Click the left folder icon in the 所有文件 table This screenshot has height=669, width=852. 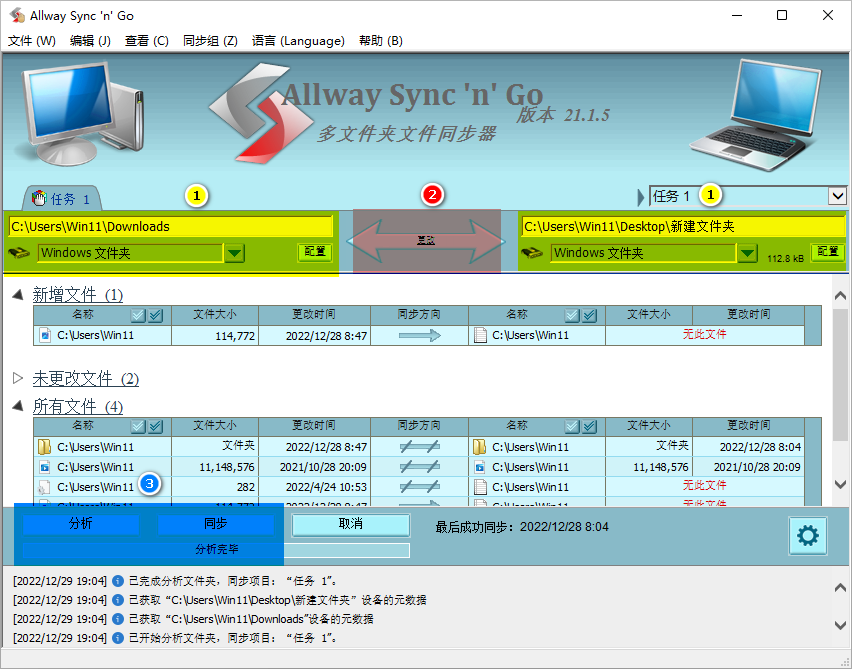point(45,447)
